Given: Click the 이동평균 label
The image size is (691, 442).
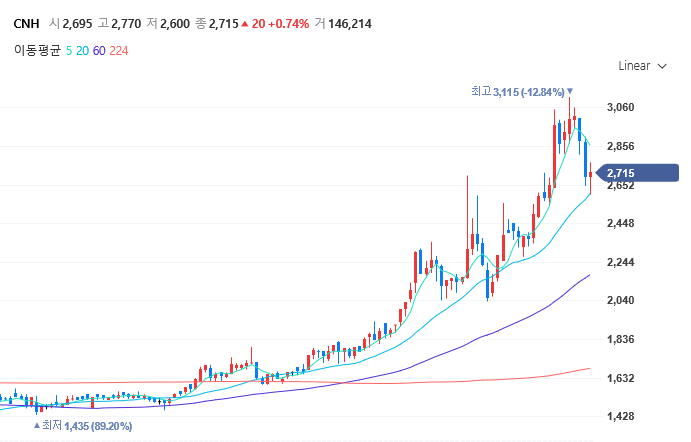Looking at the screenshot, I should (37, 50).
